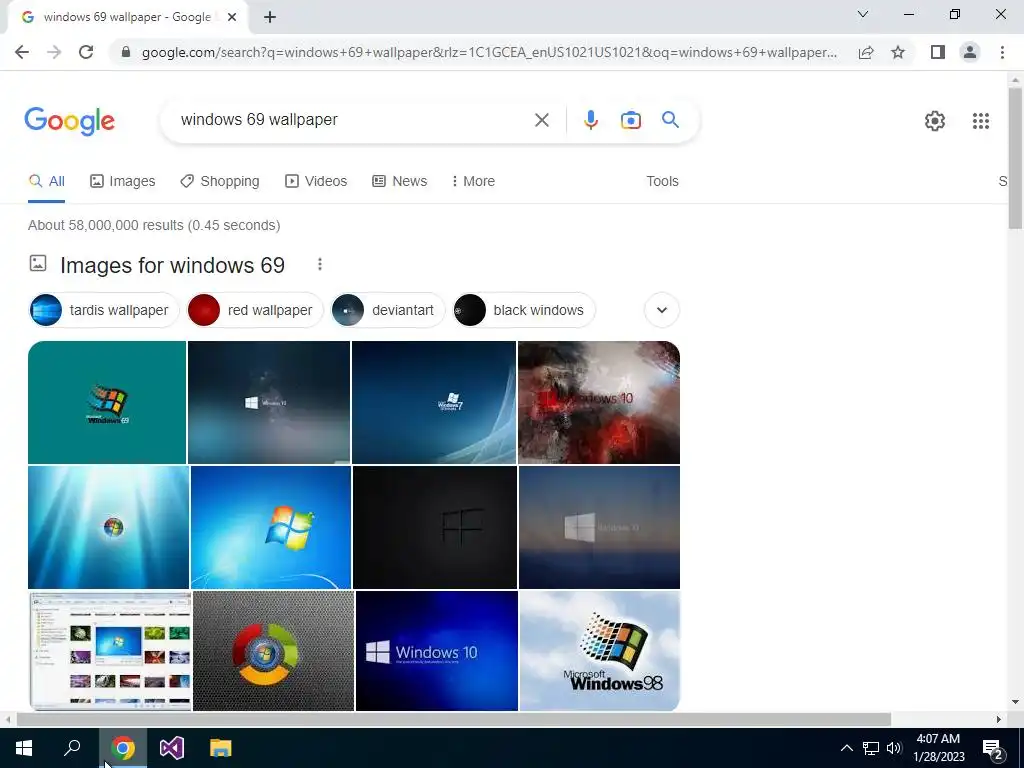Clear the search box text
Screen dimensions: 1024x768
pos(541,120)
